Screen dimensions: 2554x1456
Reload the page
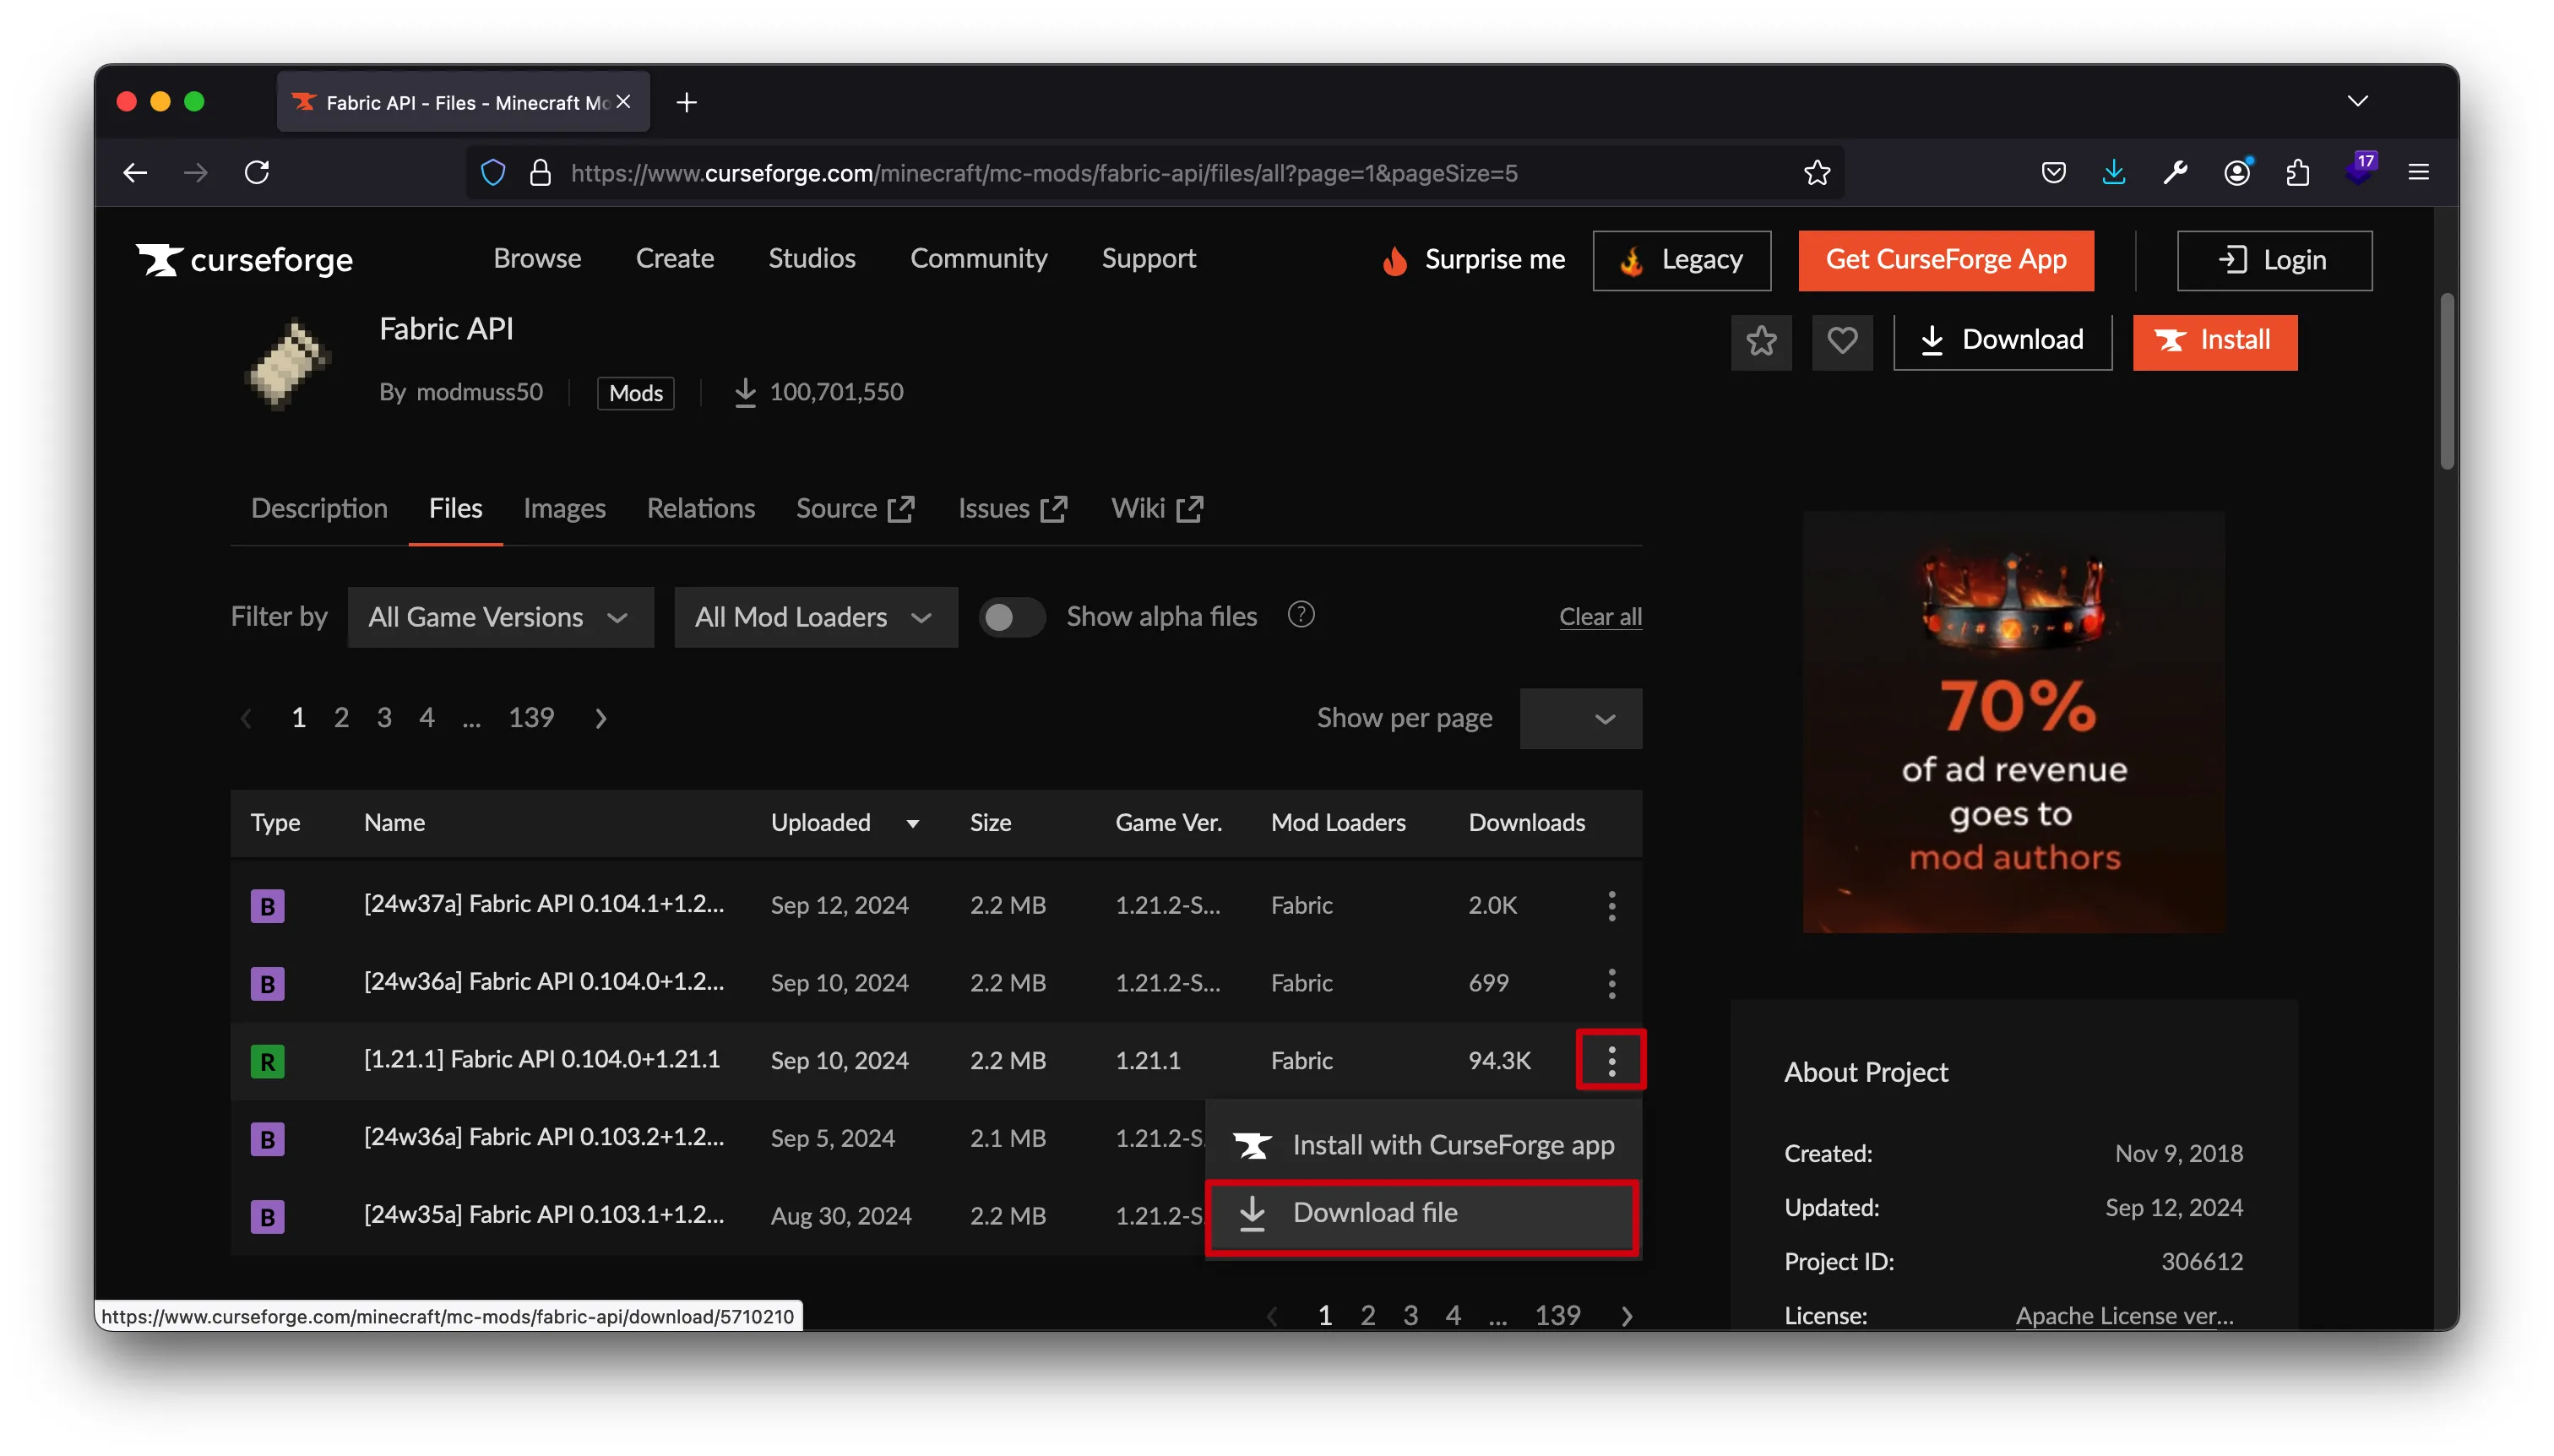coord(257,173)
